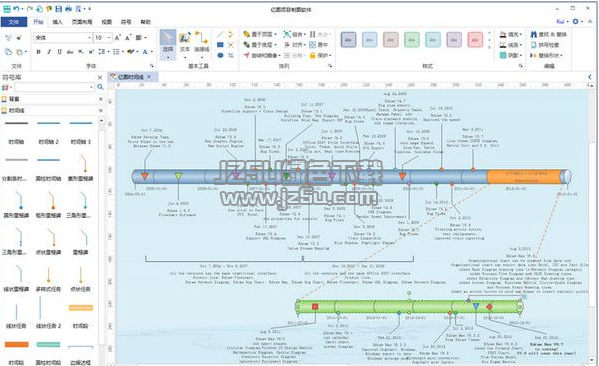Pick the rectangle shape drawing tool

(x=220, y=45)
